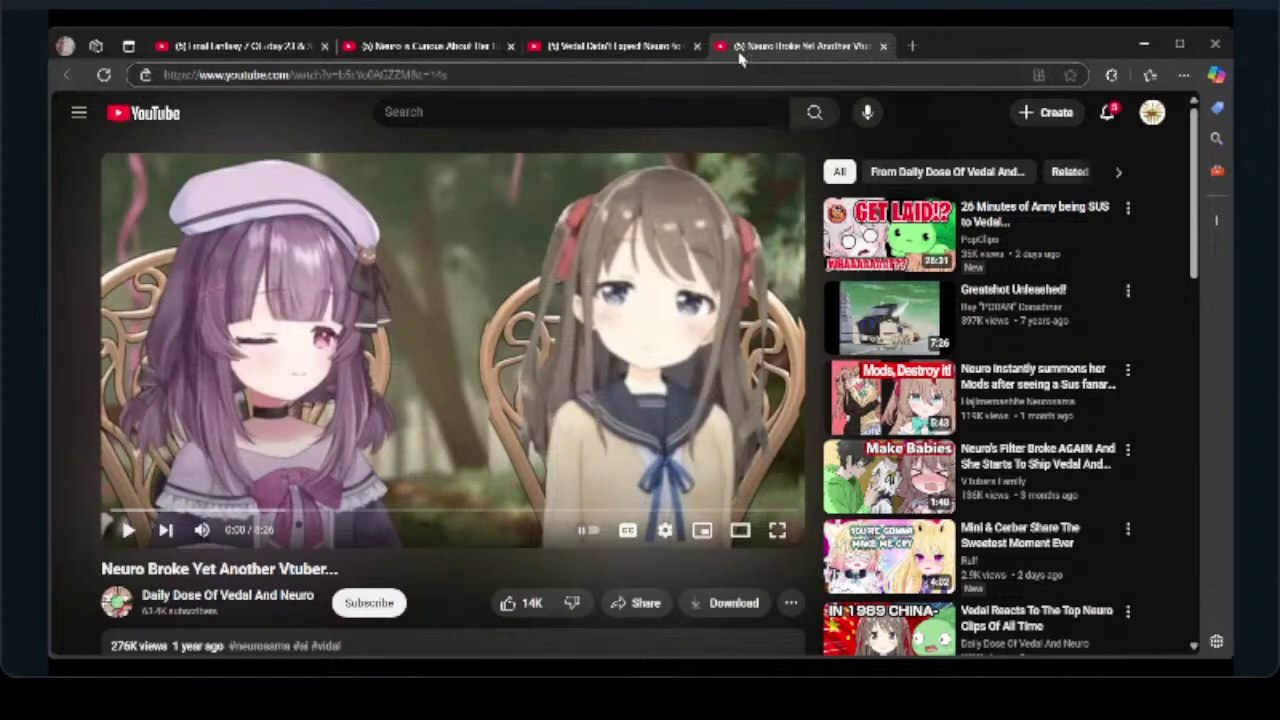Viewport: 1280px width, 720px height.
Task: Open the browser profile avatar
Action: point(65,46)
